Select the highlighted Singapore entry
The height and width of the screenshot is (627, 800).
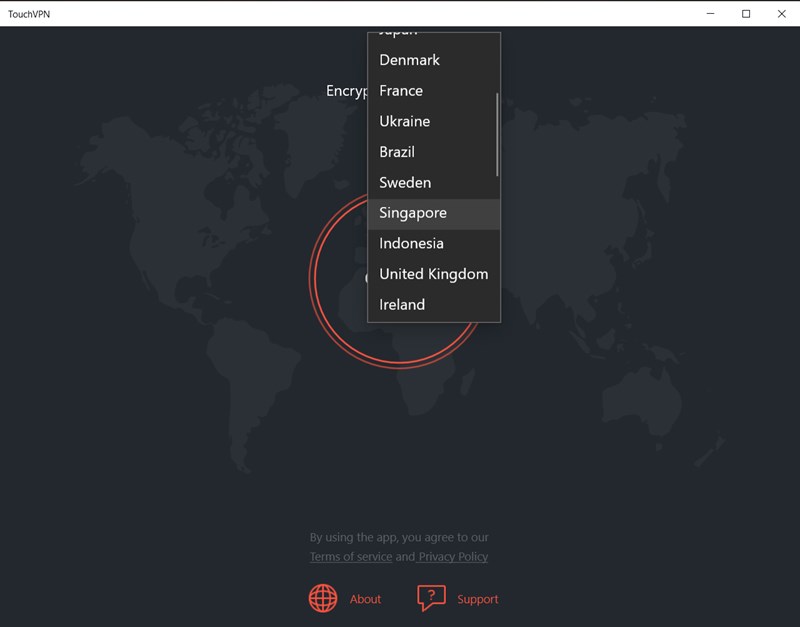434,213
